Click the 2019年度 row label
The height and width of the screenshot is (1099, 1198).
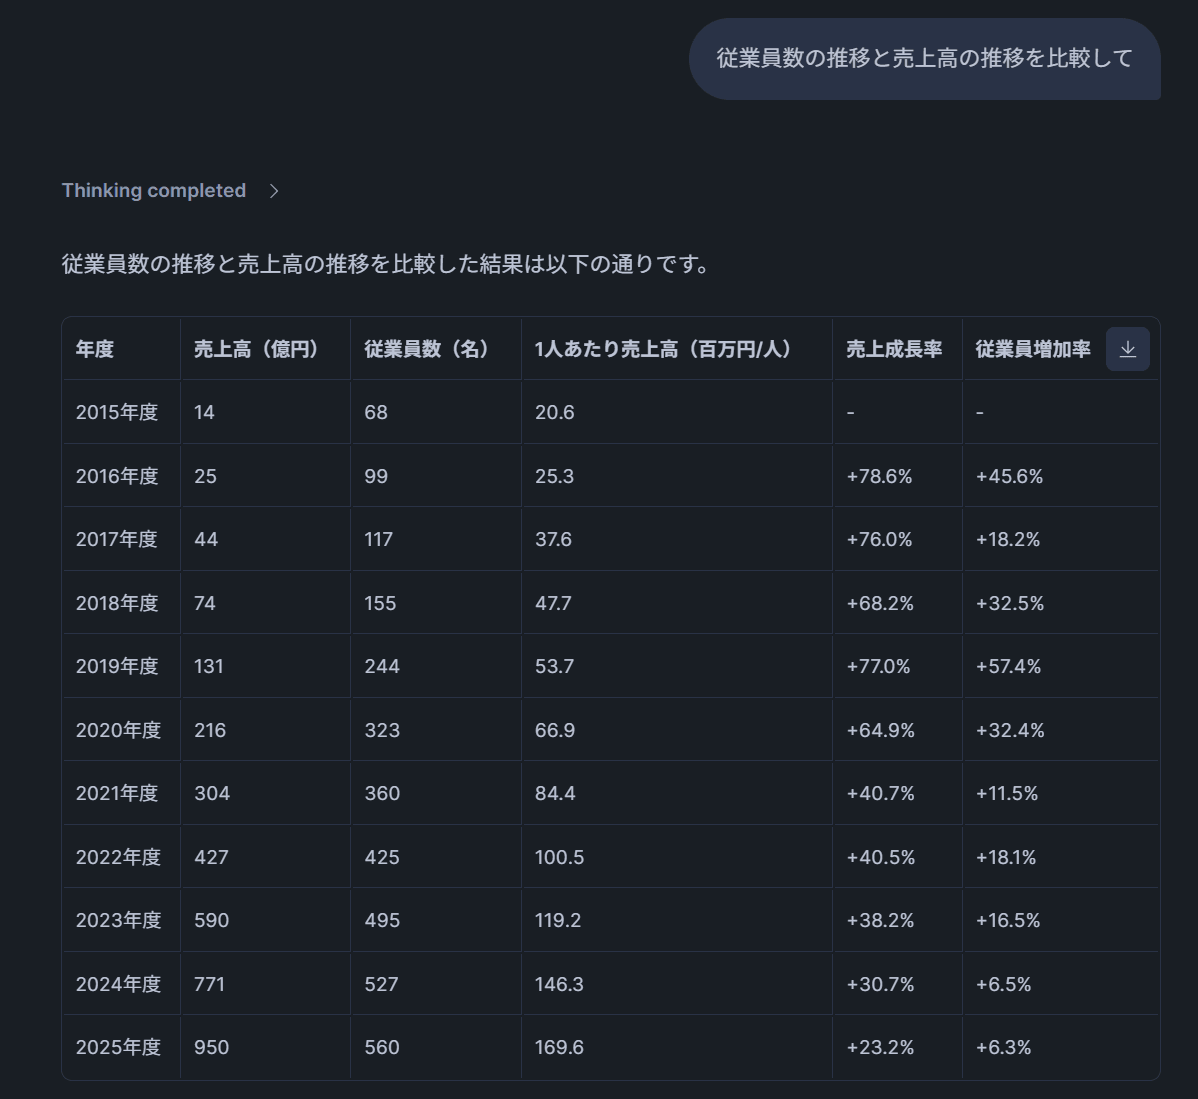click(x=117, y=666)
